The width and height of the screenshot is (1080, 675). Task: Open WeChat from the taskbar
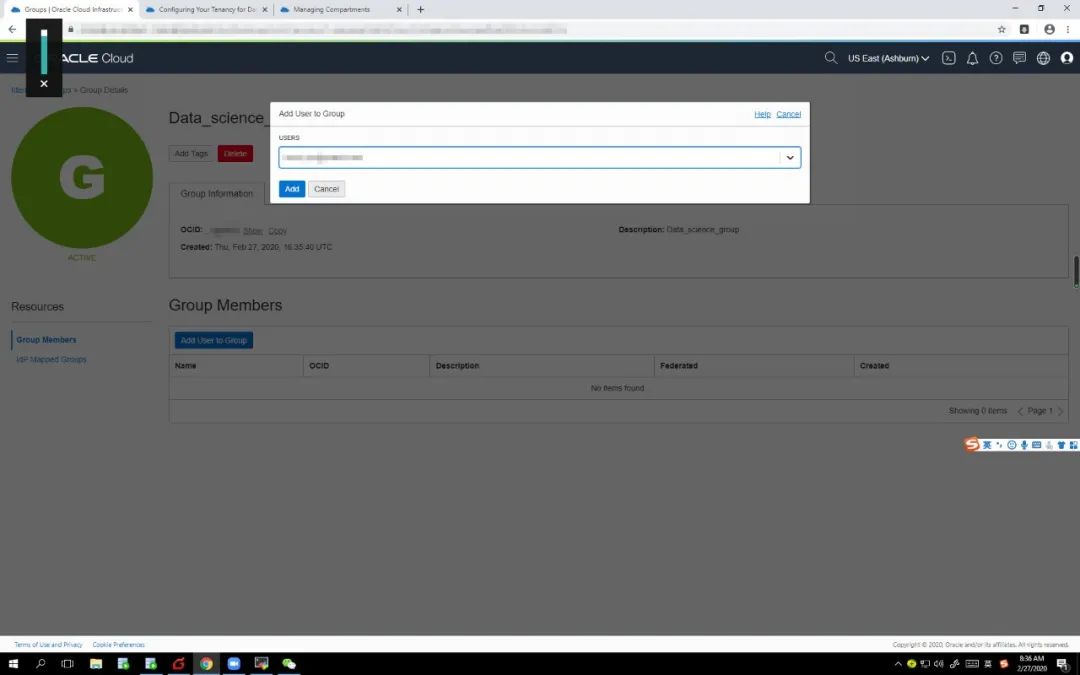click(289, 664)
